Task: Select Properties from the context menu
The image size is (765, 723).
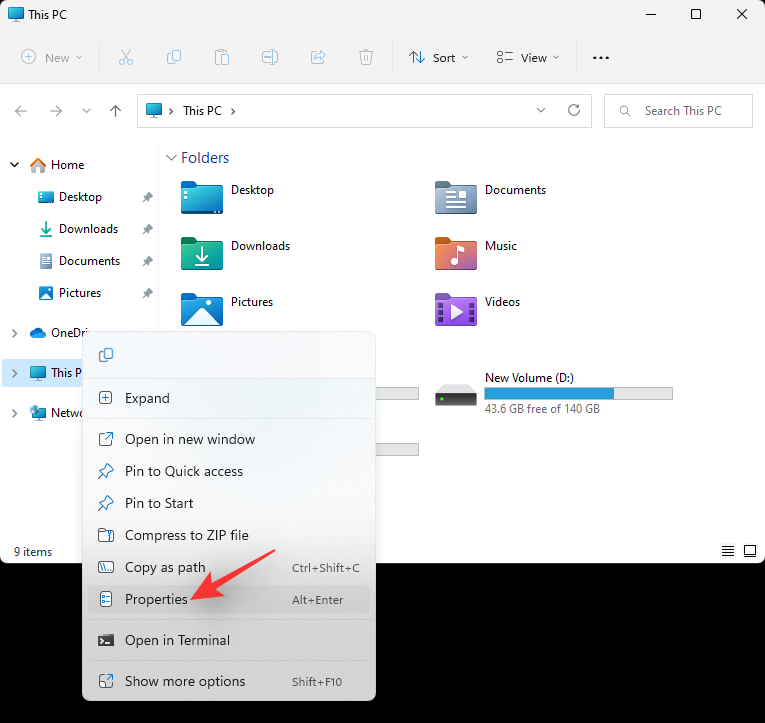Action: [156, 600]
